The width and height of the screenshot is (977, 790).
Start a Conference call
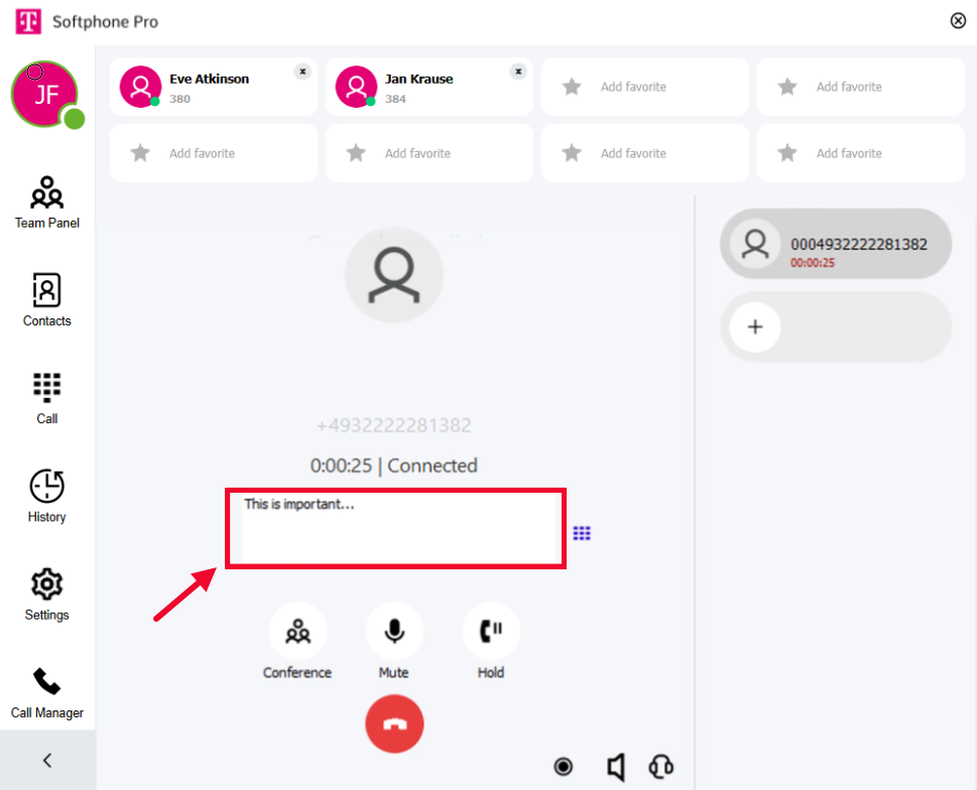tap(298, 642)
